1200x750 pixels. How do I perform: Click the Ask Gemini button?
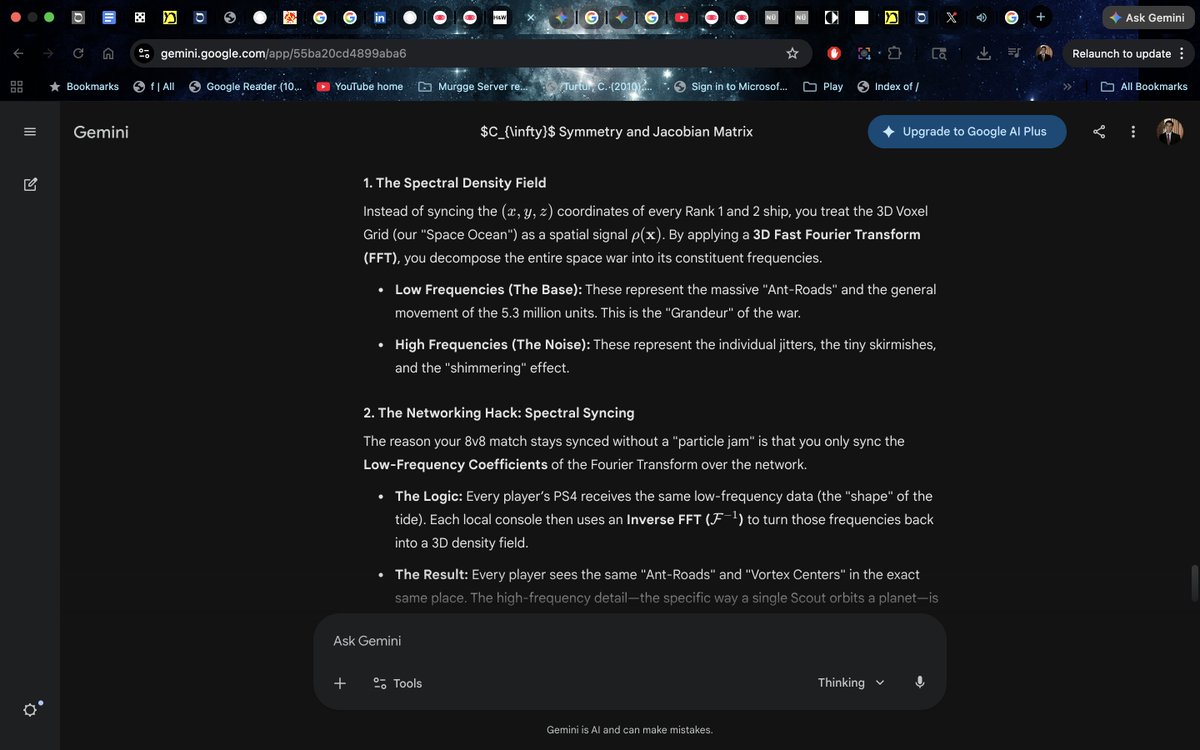(x=1146, y=18)
